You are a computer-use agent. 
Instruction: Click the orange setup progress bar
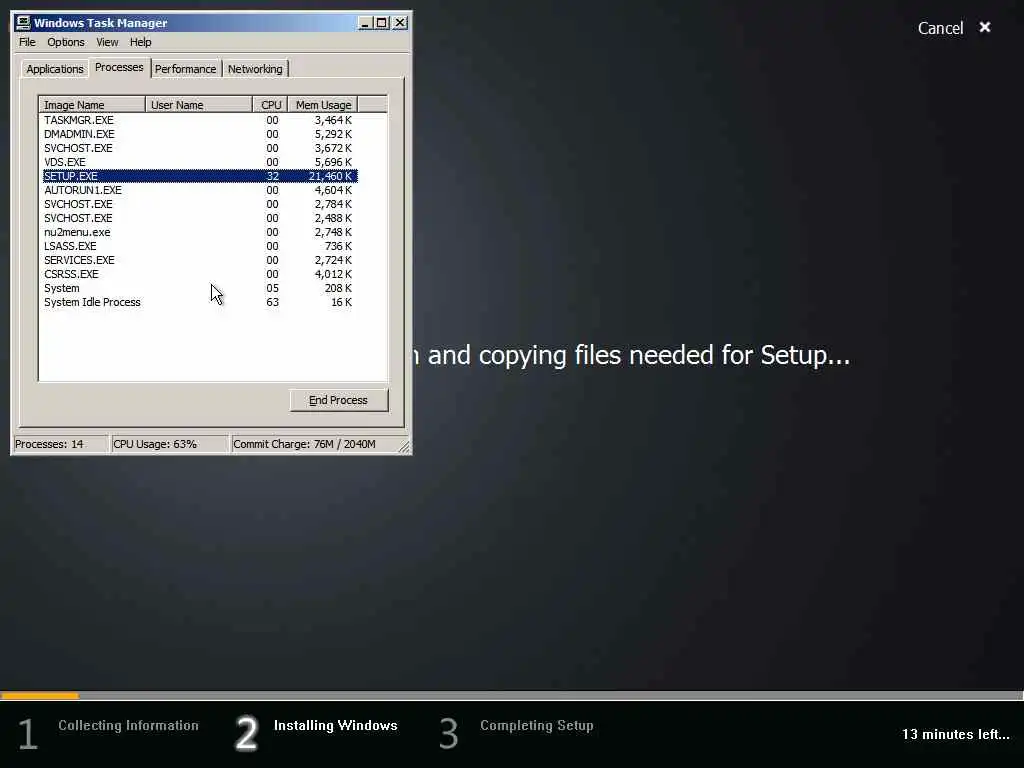[40, 696]
